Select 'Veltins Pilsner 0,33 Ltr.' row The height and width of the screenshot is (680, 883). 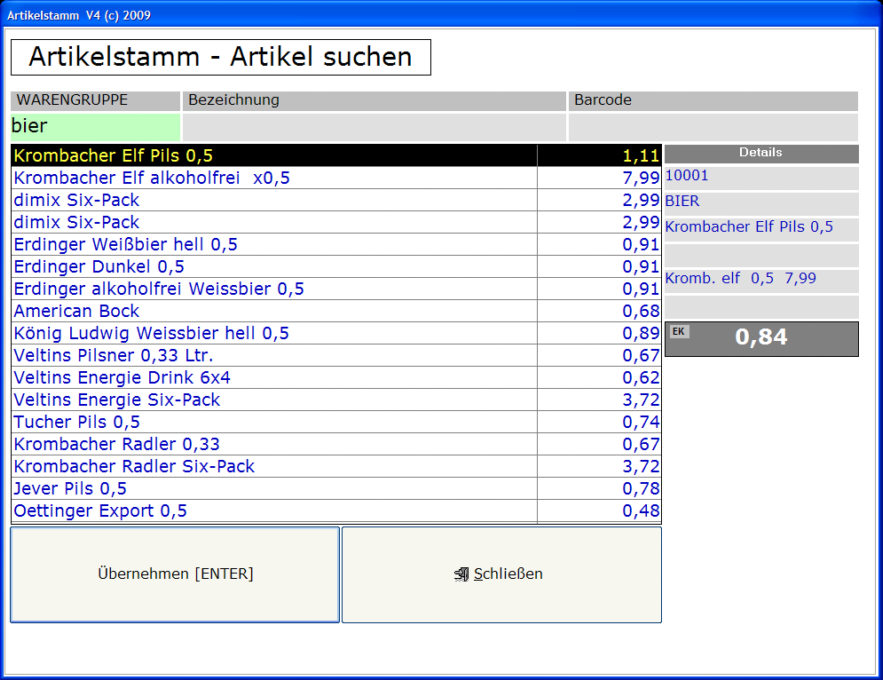[x=336, y=355]
